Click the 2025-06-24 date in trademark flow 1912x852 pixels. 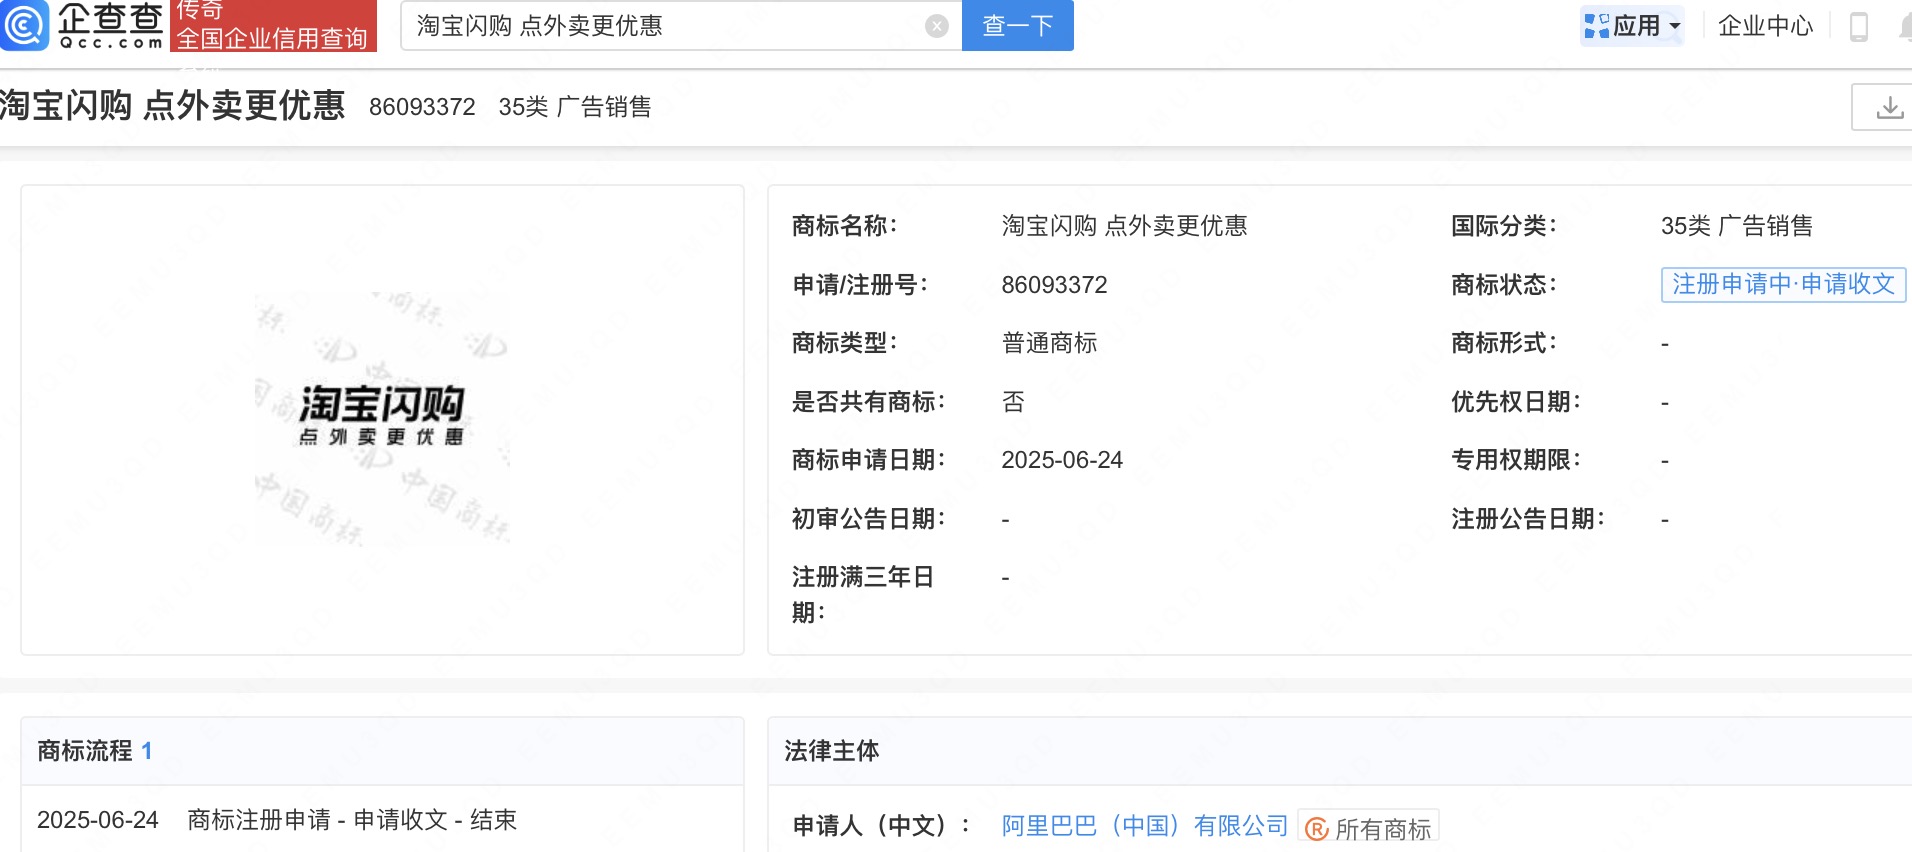[98, 820]
